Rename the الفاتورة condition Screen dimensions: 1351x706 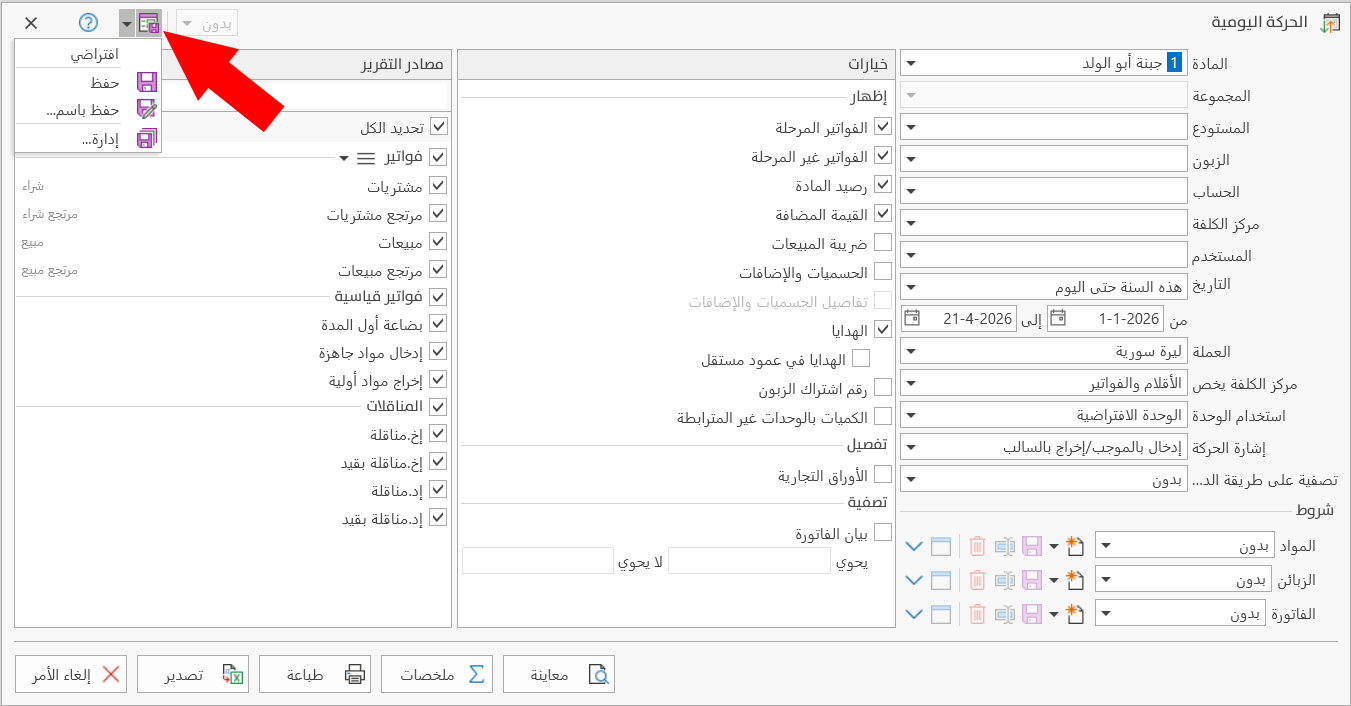pos(1005,614)
